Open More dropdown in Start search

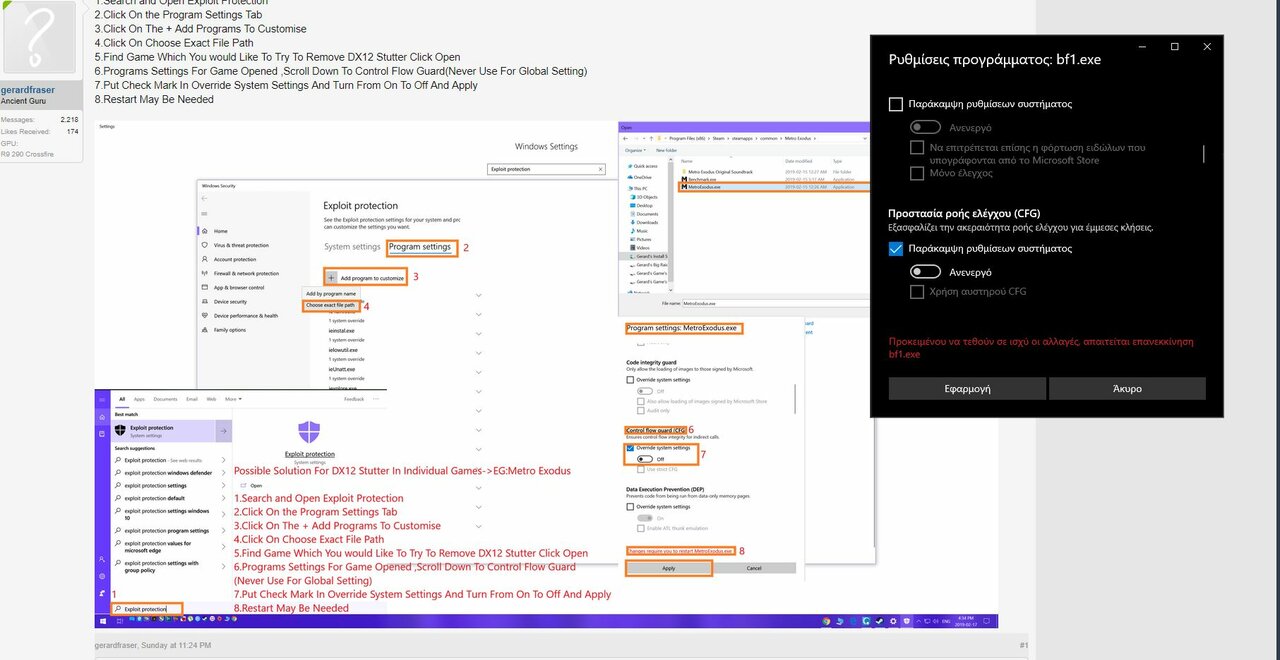tap(232, 399)
